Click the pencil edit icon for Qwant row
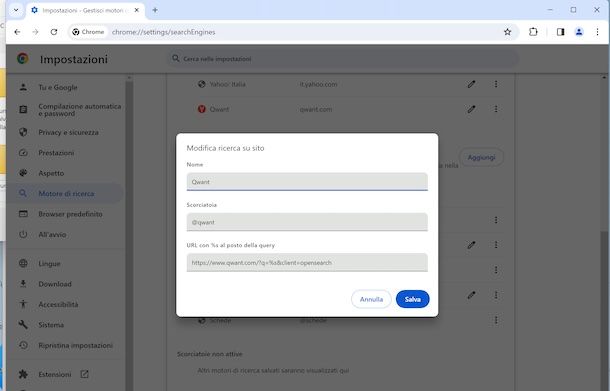This screenshot has width=610, height=391. pyautogui.click(x=471, y=109)
